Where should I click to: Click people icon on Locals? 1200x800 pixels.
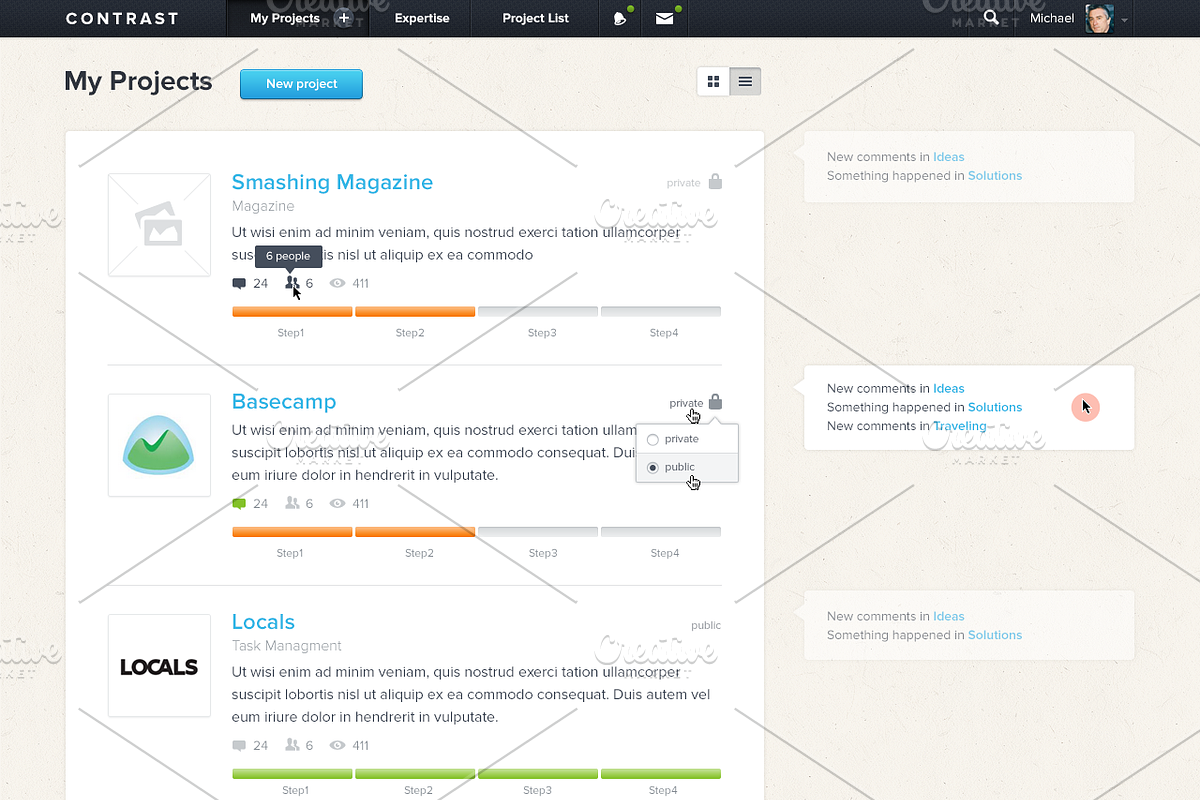pos(292,745)
